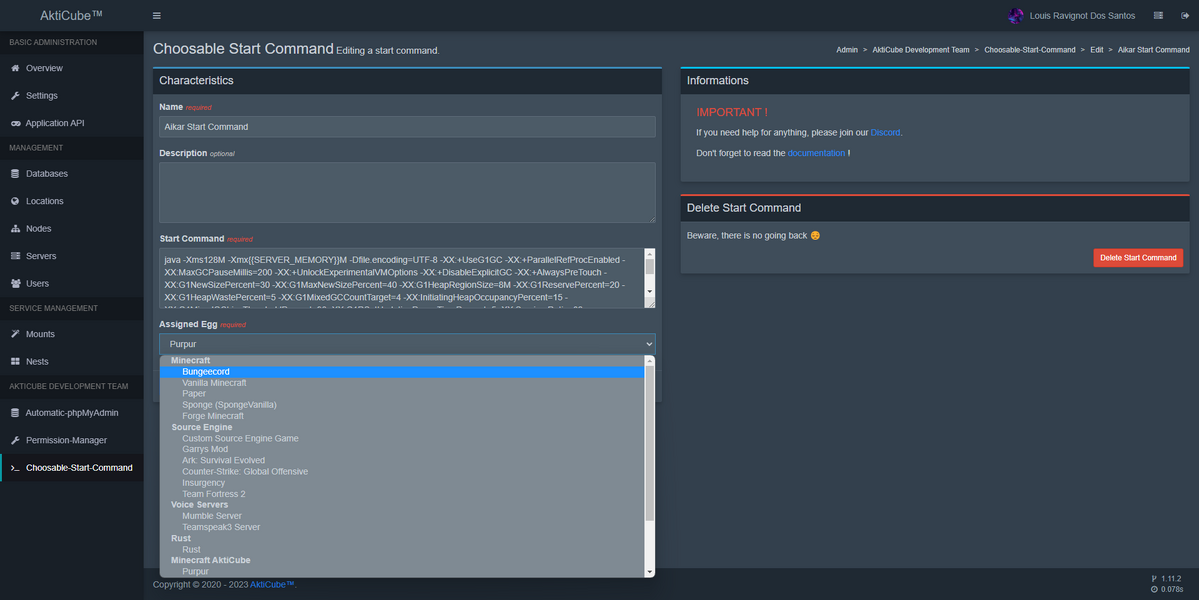Click the AktiCube logo title
This screenshot has width=1199, height=600.
pos(71,15)
